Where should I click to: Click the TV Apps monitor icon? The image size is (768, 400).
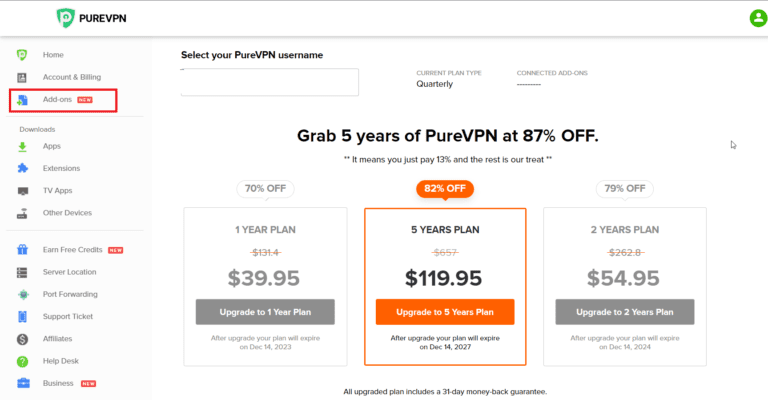coord(22,190)
